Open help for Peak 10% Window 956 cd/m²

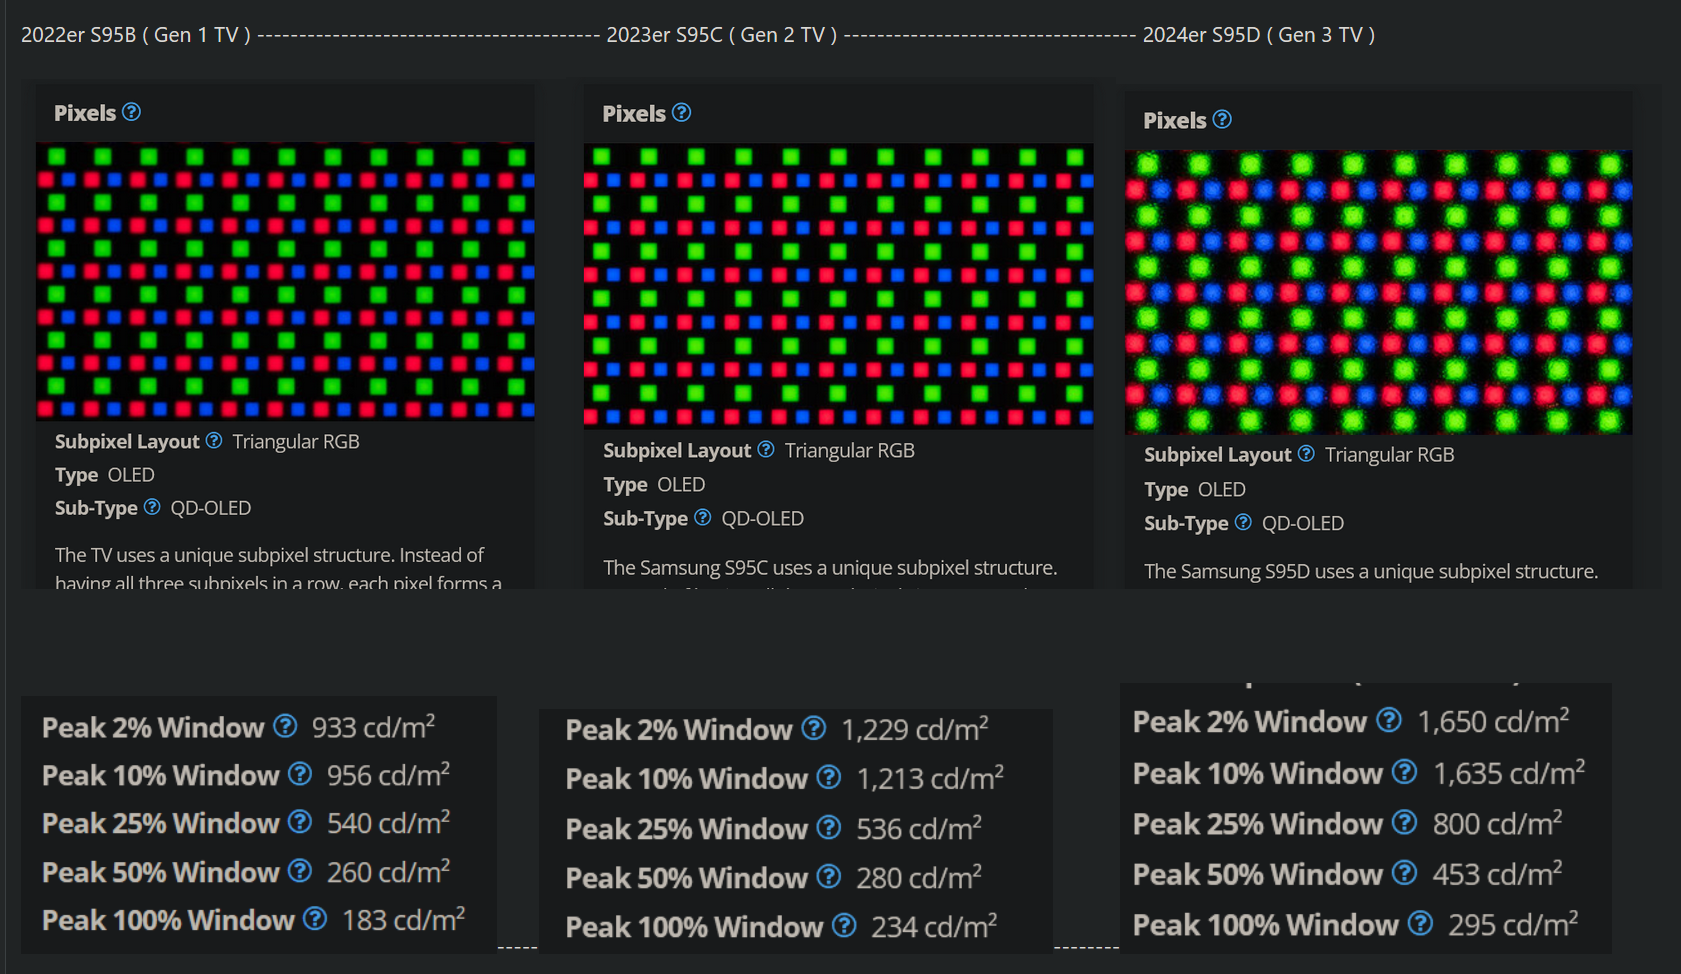click(300, 774)
